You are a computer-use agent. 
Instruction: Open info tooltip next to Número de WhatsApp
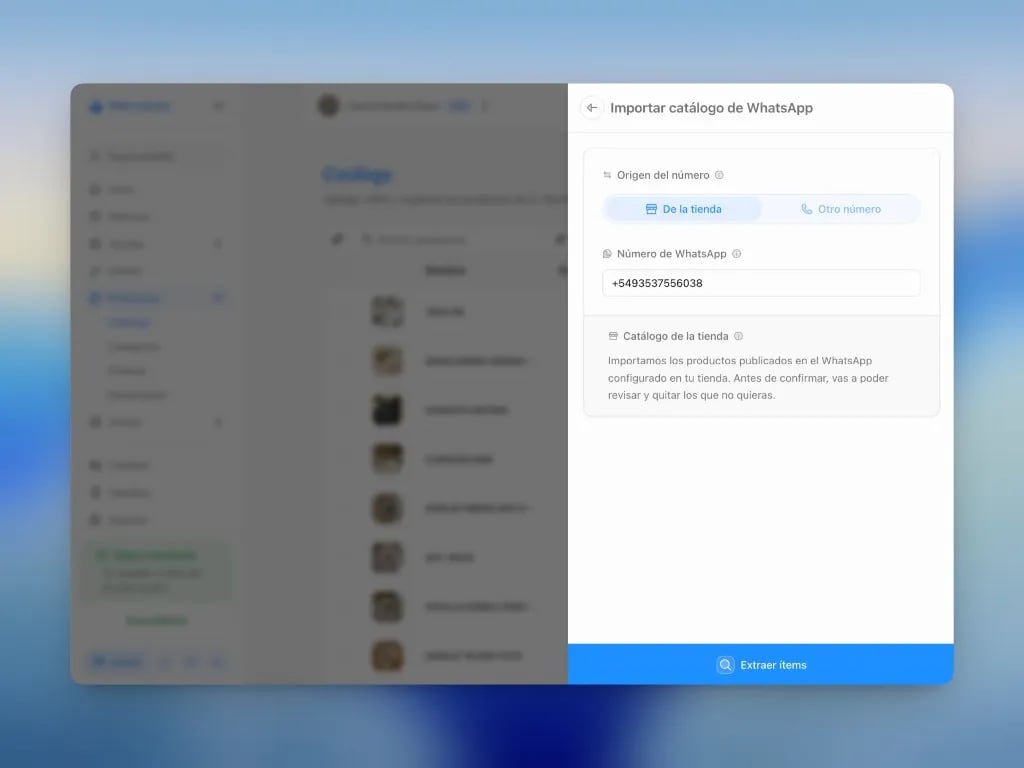point(737,254)
